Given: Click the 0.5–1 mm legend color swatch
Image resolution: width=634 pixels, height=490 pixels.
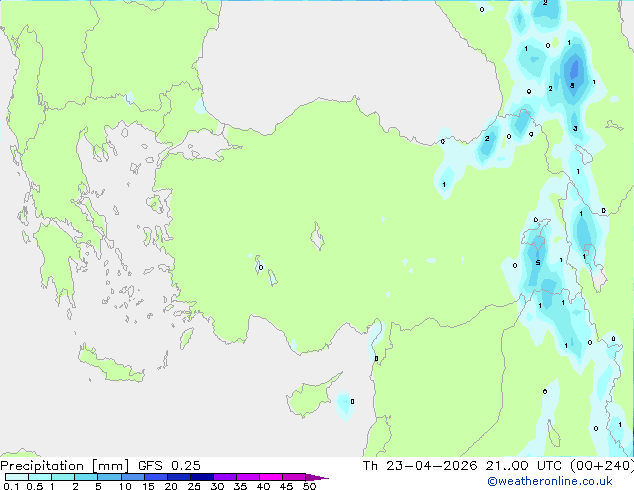Looking at the screenshot, I should click(x=40, y=477).
